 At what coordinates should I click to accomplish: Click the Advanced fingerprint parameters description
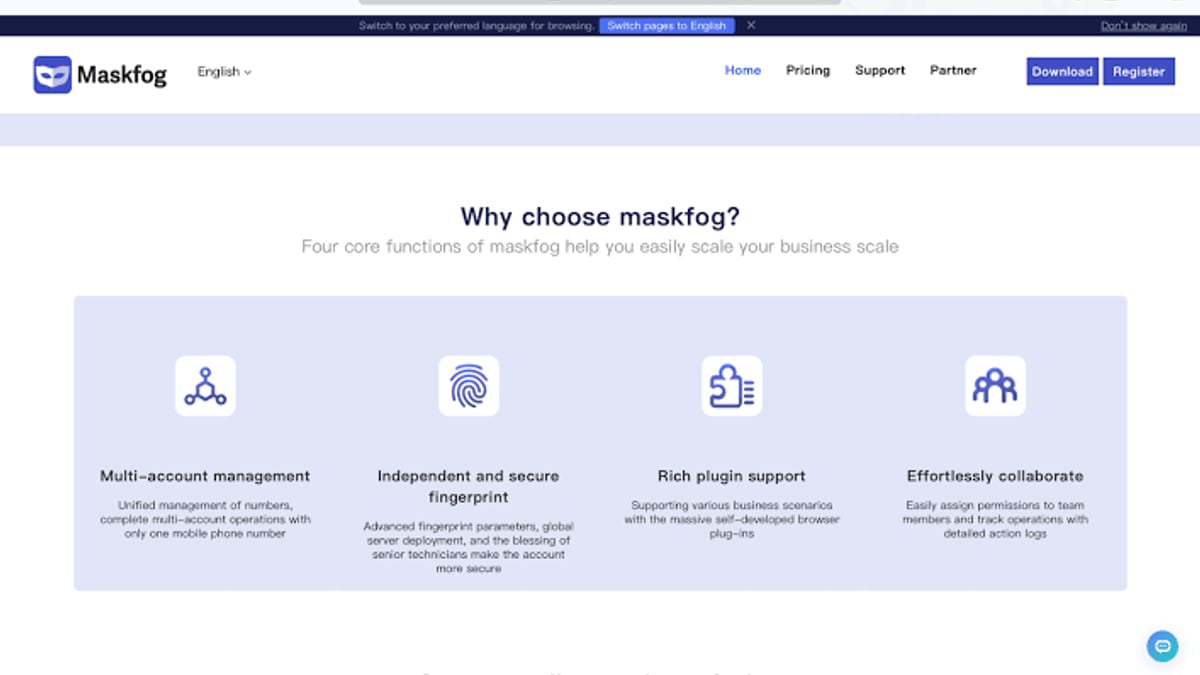point(468,547)
